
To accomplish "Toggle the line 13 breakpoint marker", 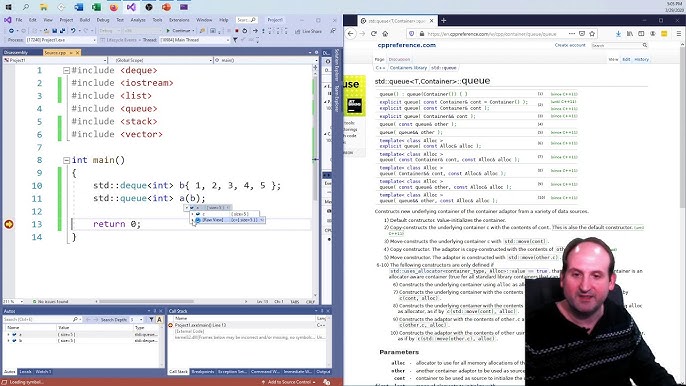I will point(8,224).
